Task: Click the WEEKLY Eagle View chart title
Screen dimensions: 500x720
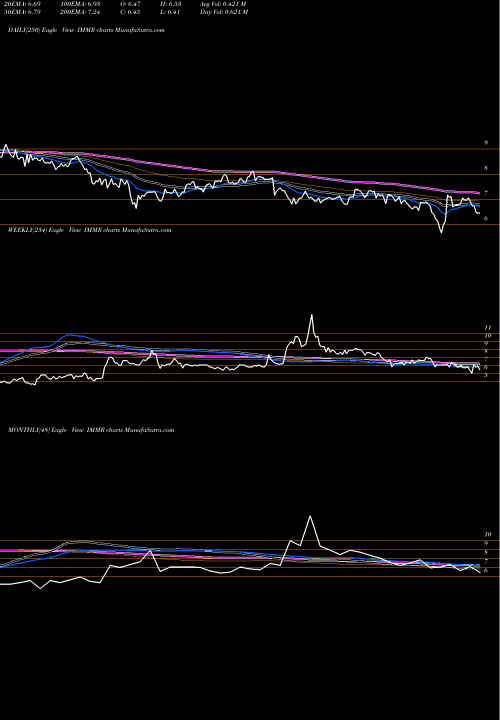Action: (90, 230)
